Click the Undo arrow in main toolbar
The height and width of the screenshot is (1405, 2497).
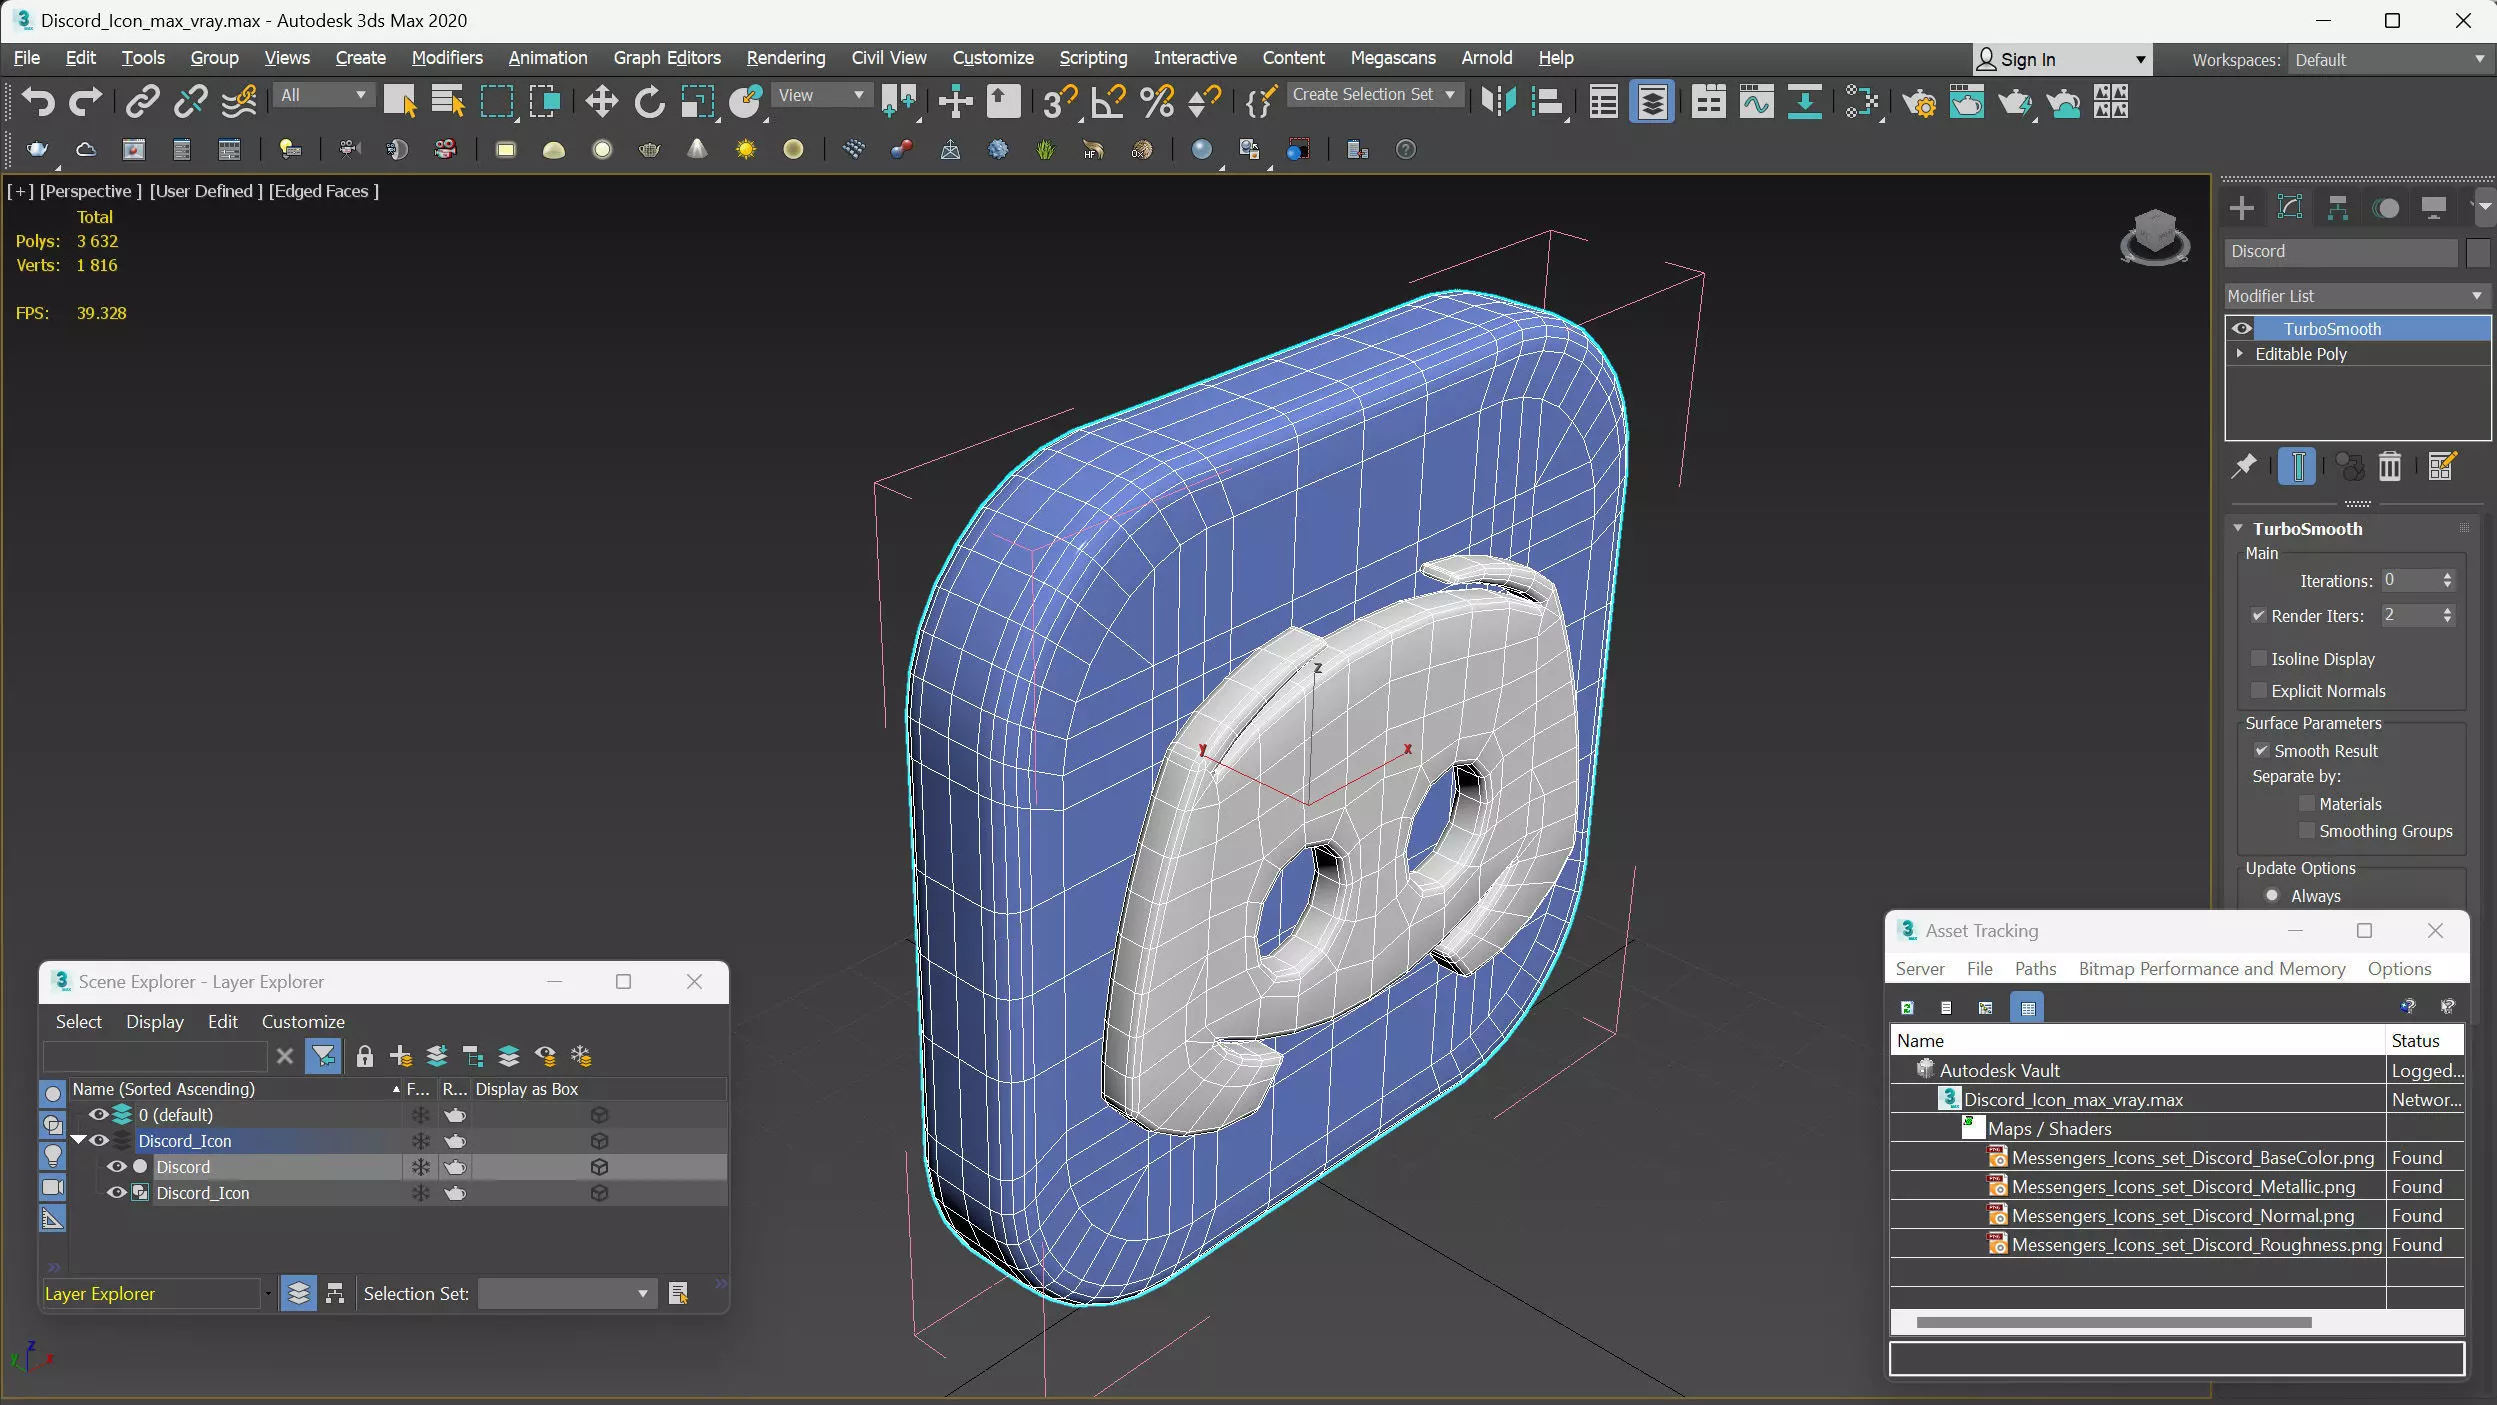[x=37, y=101]
